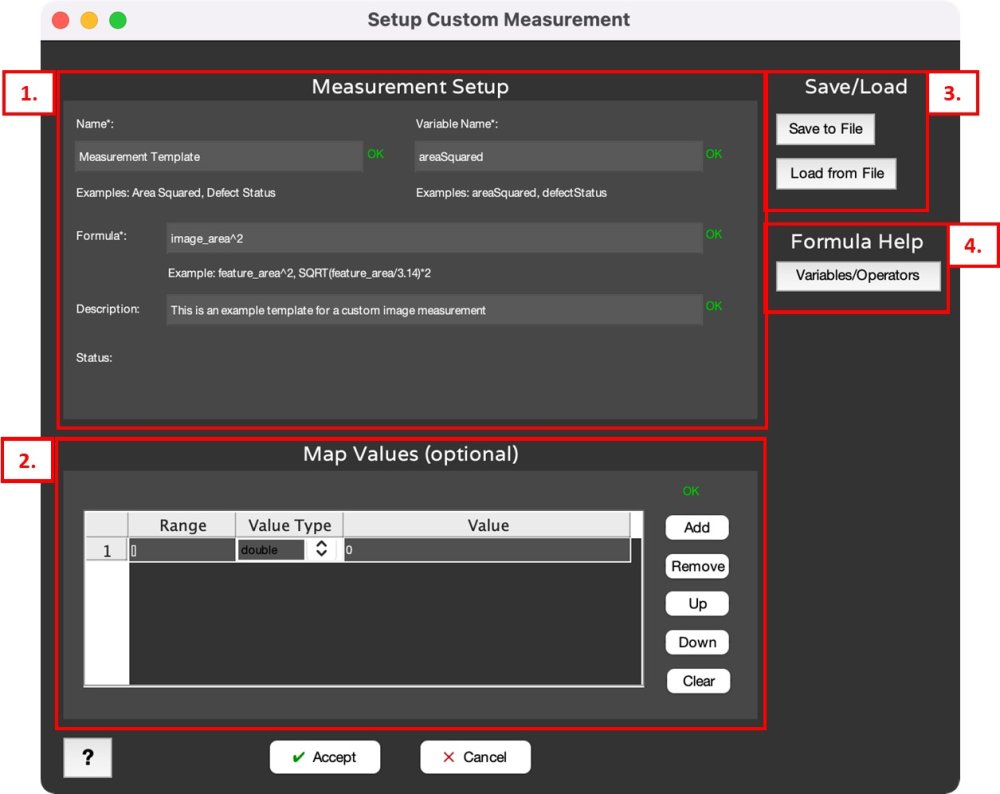Click the Variable Name field containing areaSquared
Image resolution: width=1000 pixels, height=794 pixels.
[559, 156]
